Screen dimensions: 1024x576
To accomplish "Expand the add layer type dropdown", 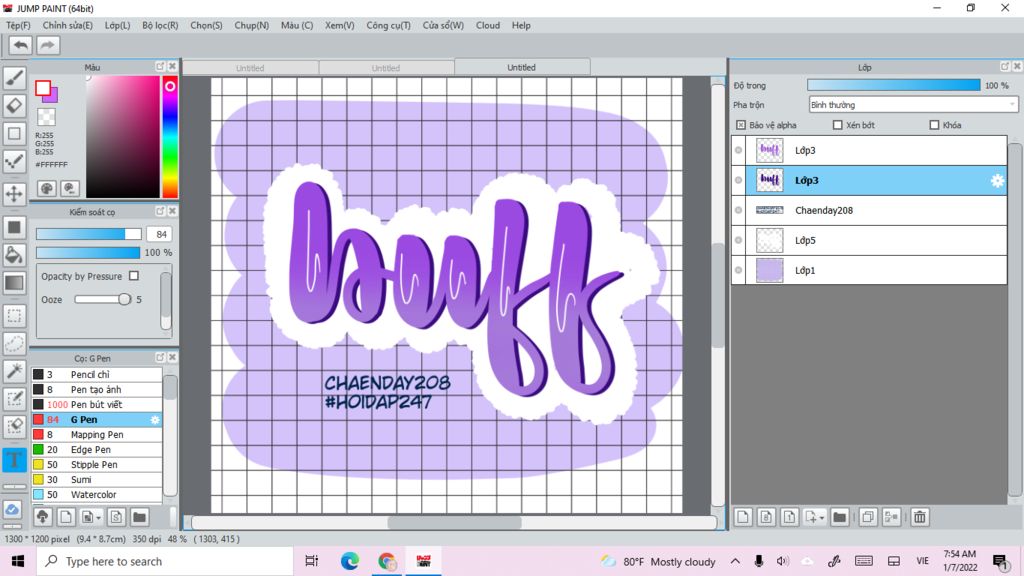I will tap(821, 517).
